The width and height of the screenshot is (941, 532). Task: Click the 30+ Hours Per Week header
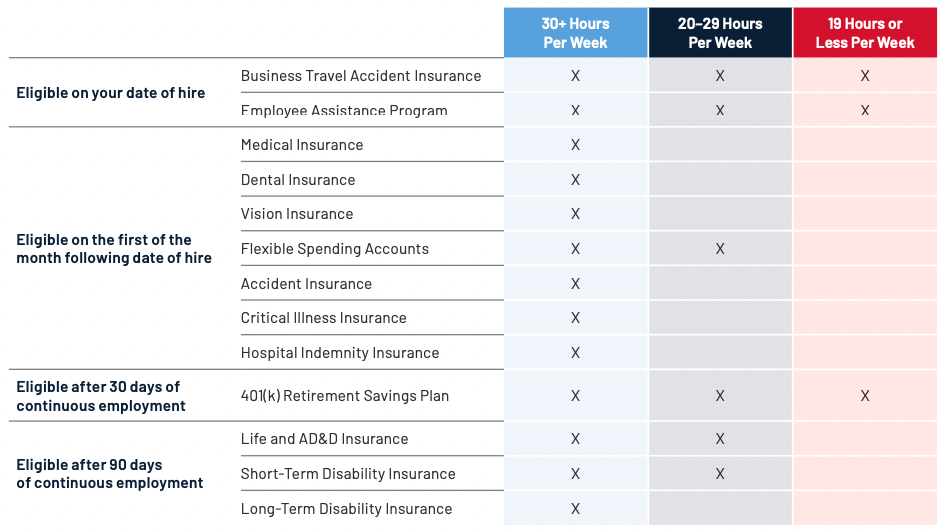pos(576,33)
